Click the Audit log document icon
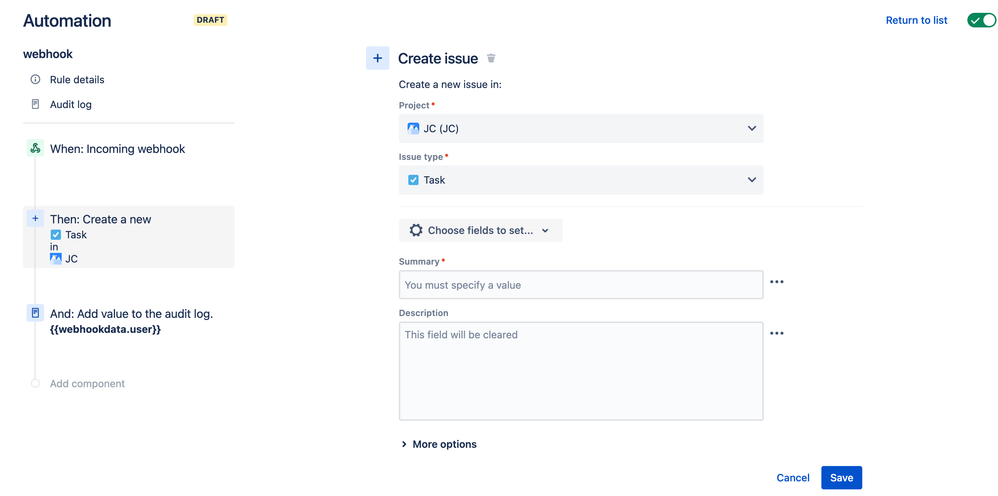Image resolution: width=998 pixels, height=496 pixels. (36, 104)
